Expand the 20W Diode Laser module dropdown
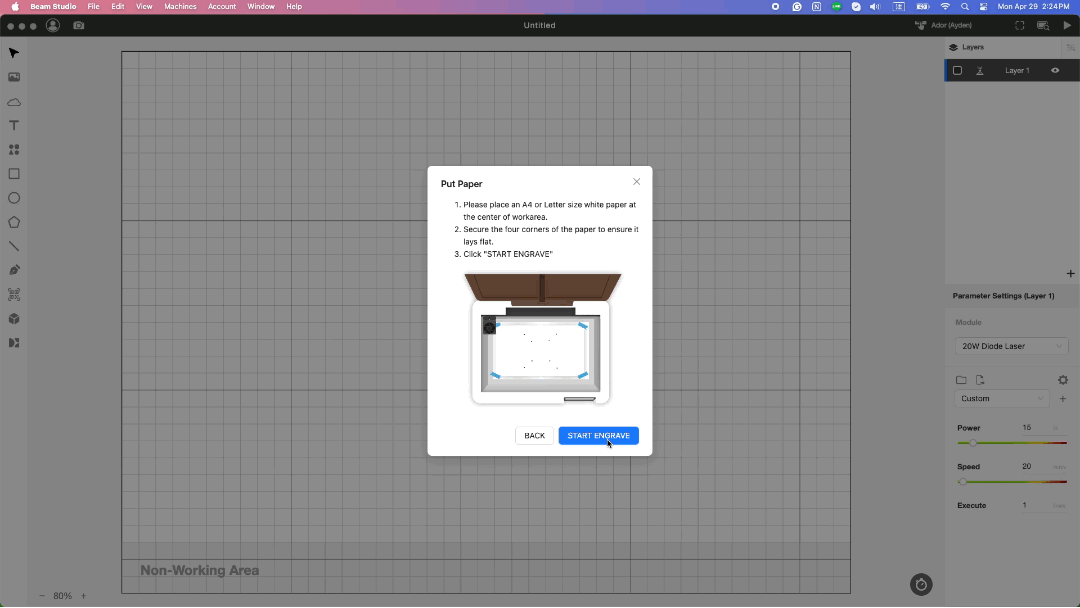 (x=1011, y=346)
